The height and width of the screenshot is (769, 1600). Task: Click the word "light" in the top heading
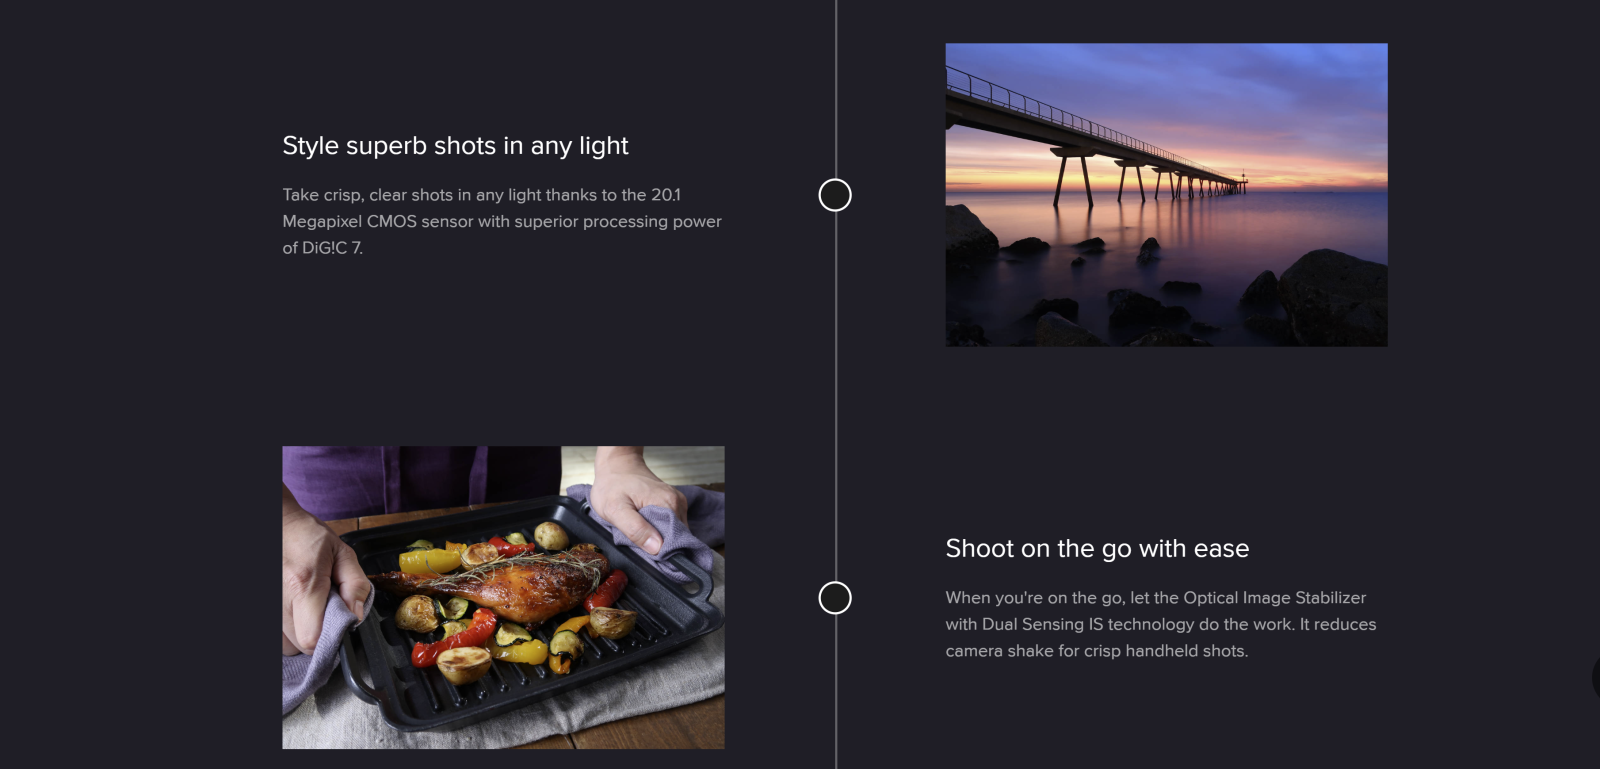click(x=603, y=146)
